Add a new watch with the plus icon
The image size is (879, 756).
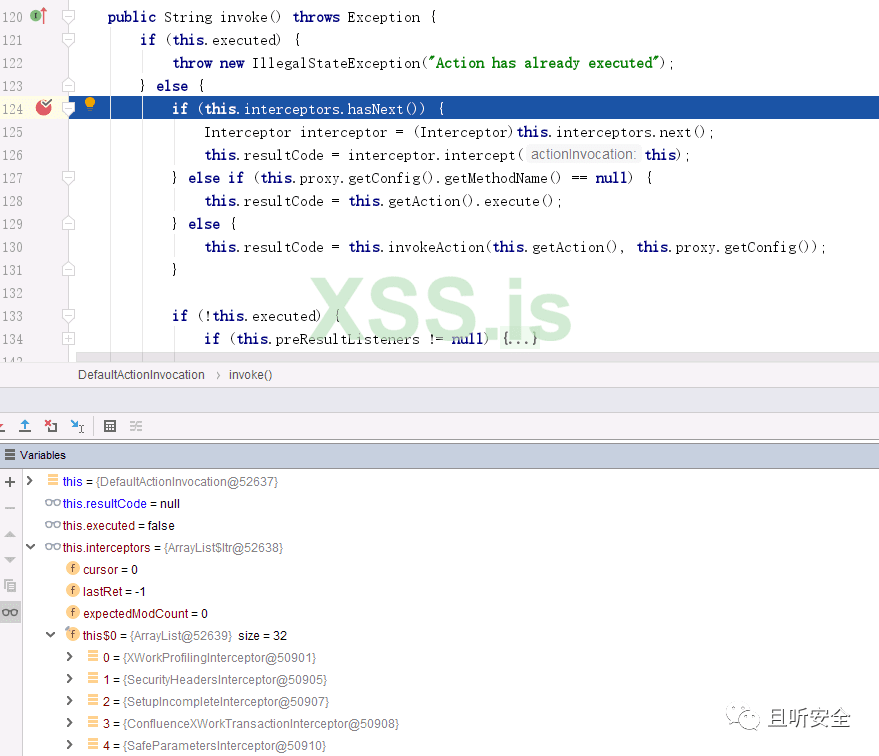tap(10, 481)
